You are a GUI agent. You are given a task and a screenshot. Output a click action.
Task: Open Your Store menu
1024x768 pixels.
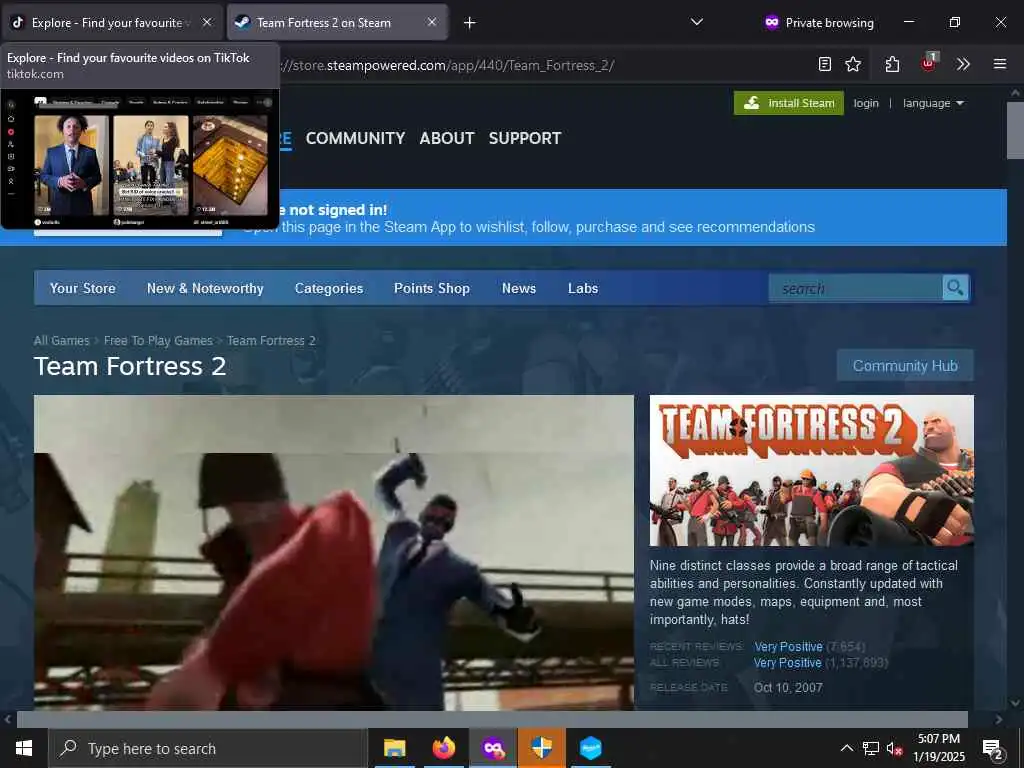[x=82, y=288]
